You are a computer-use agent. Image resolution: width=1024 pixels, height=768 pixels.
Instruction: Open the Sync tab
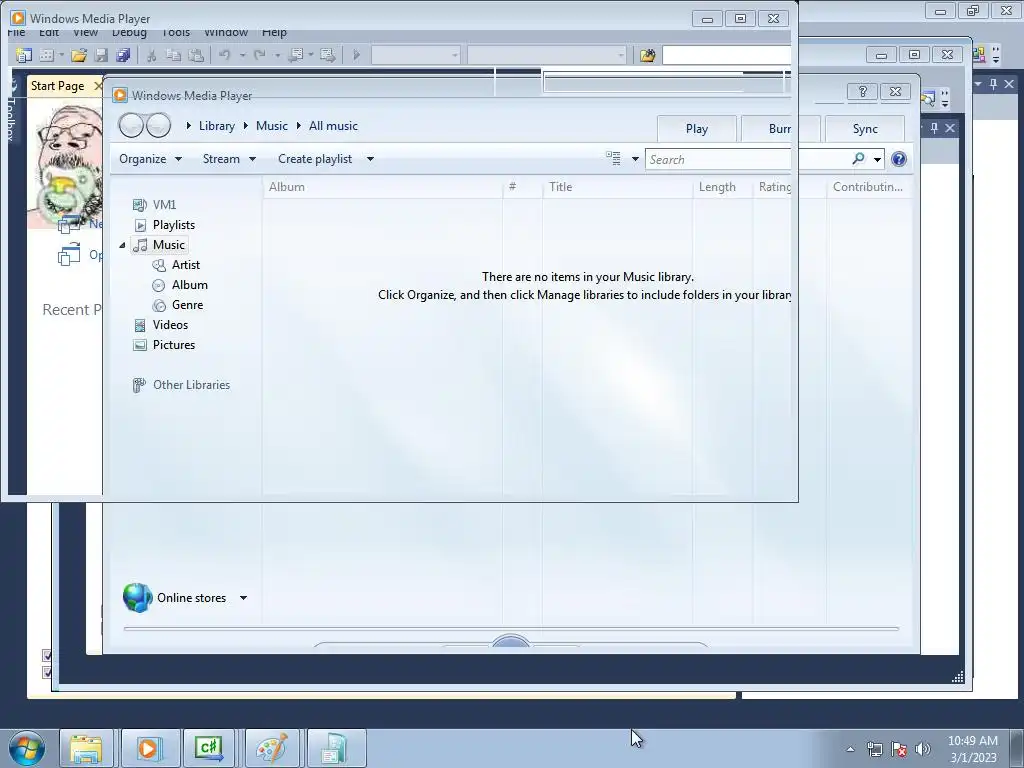[x=865, y=129]
